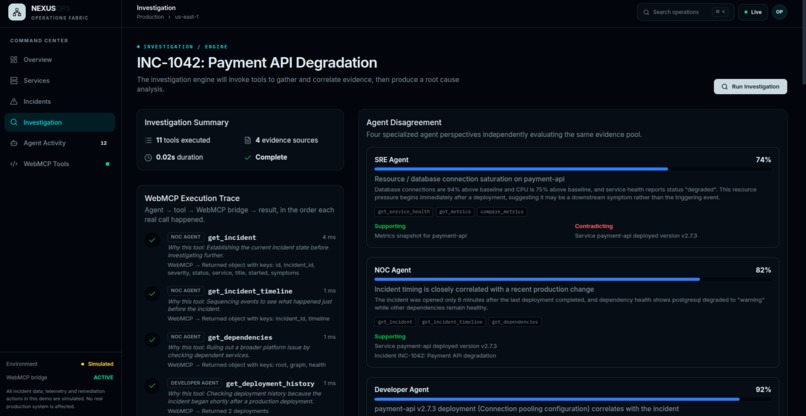Click the keyboard shortcut hint in search box
Screen dimensions: 806x416
click(720, 12)
